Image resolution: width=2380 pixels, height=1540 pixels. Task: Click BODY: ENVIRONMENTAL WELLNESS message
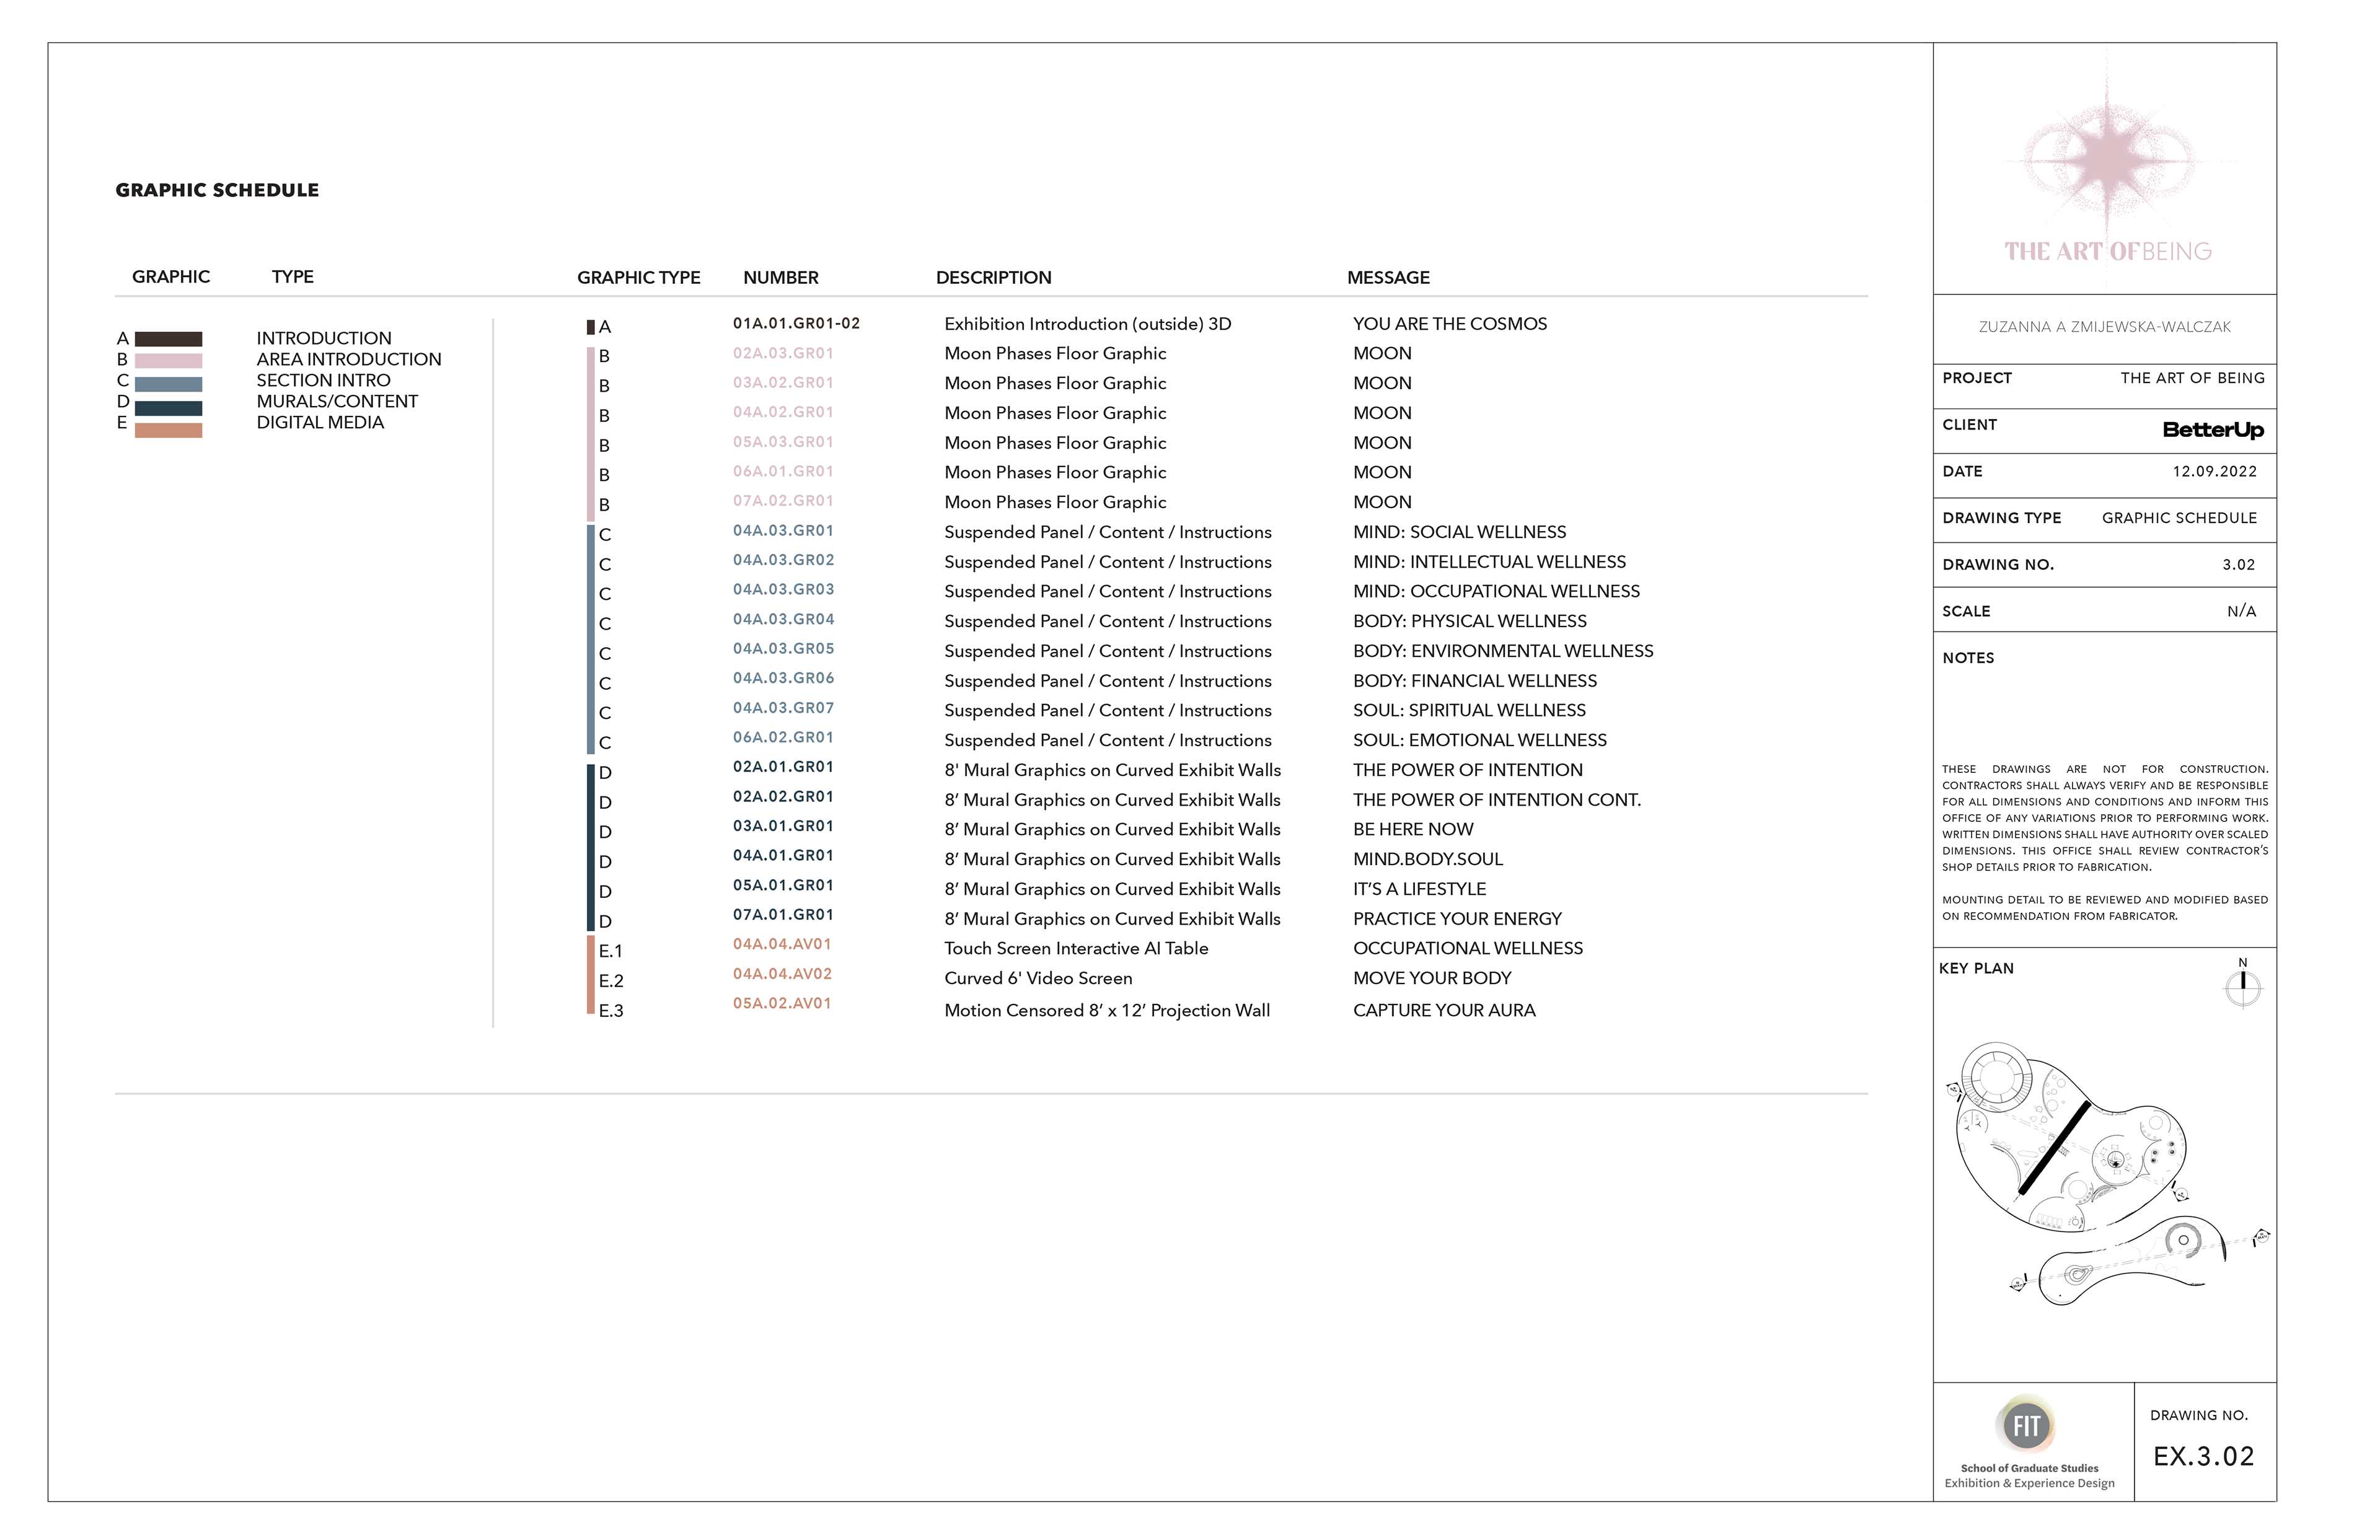click(x=1503, y=651)
